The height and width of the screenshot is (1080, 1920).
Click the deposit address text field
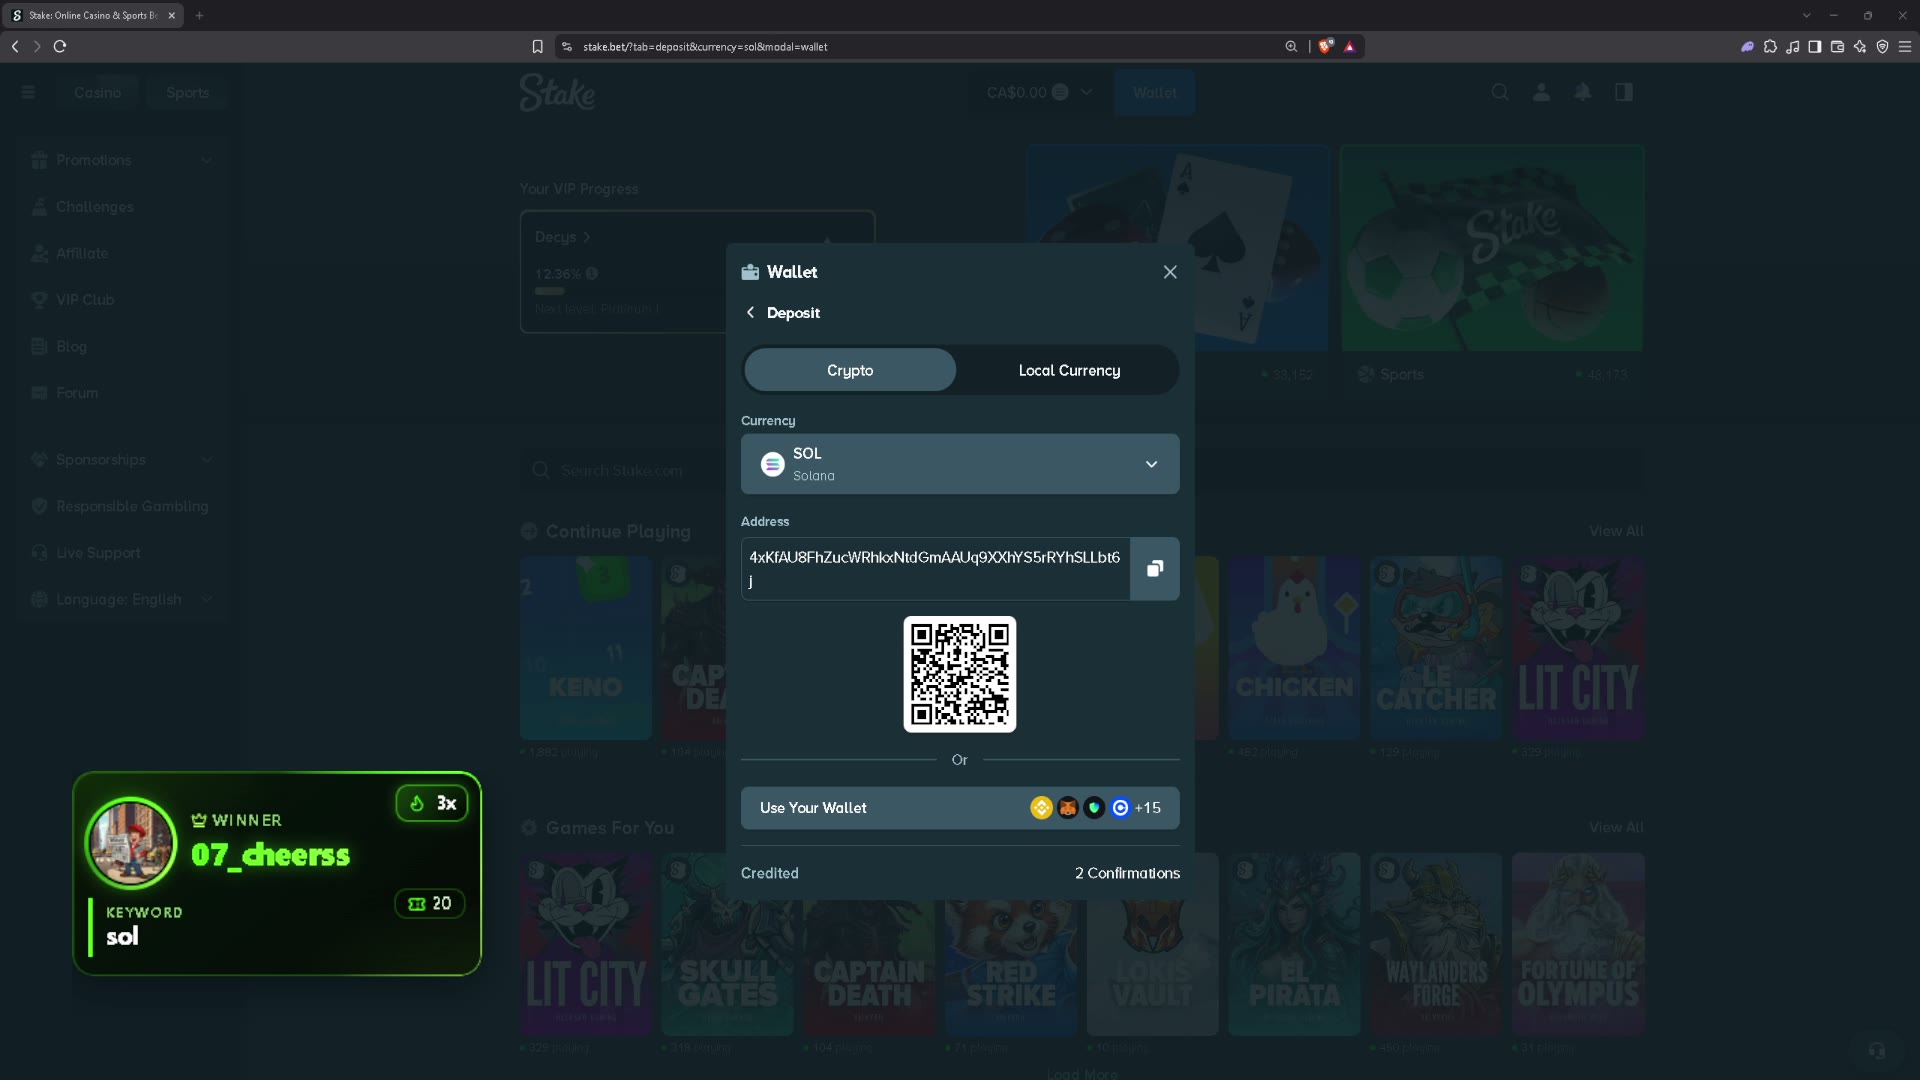pyautogui.click(x=935, y=569)
